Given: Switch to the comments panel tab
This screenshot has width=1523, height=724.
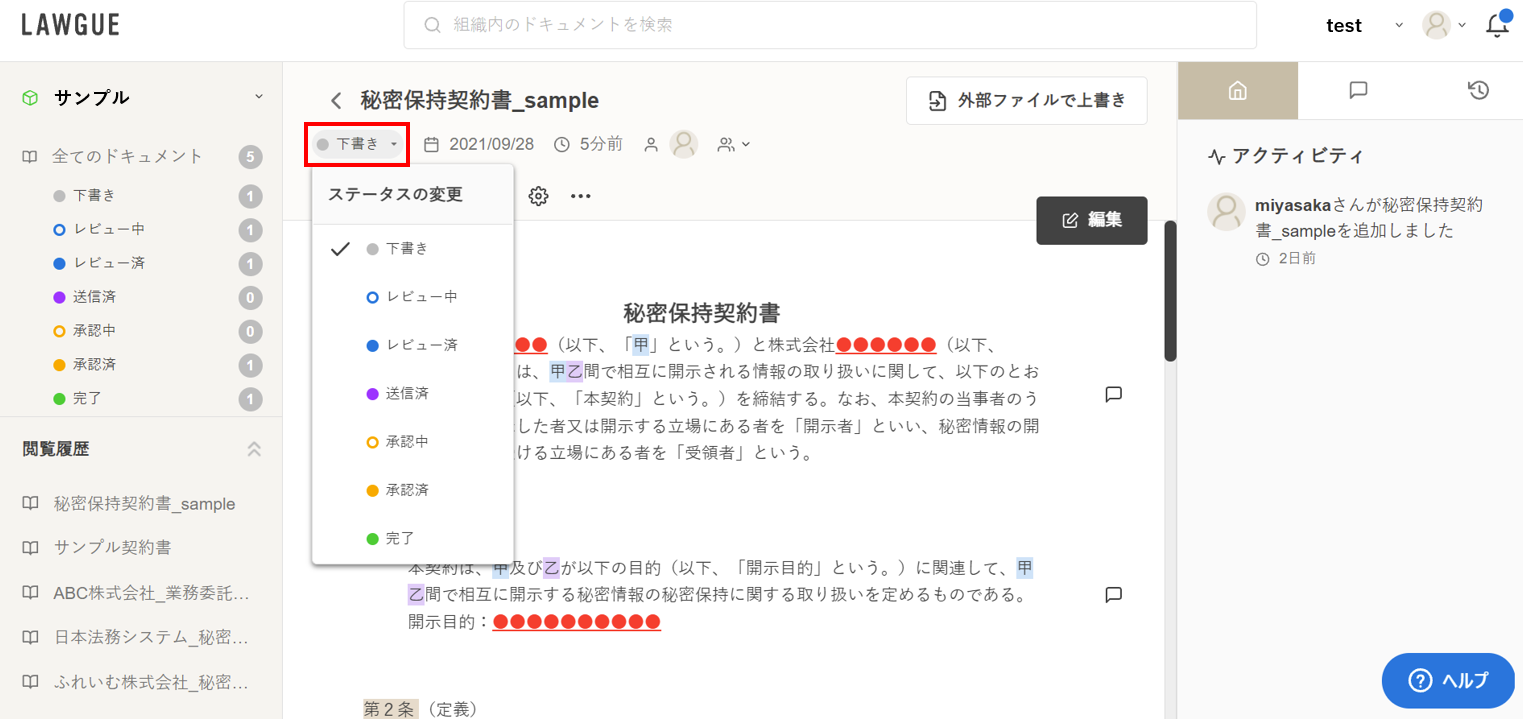Looking at the screenshot, I should coord(1358,91).
